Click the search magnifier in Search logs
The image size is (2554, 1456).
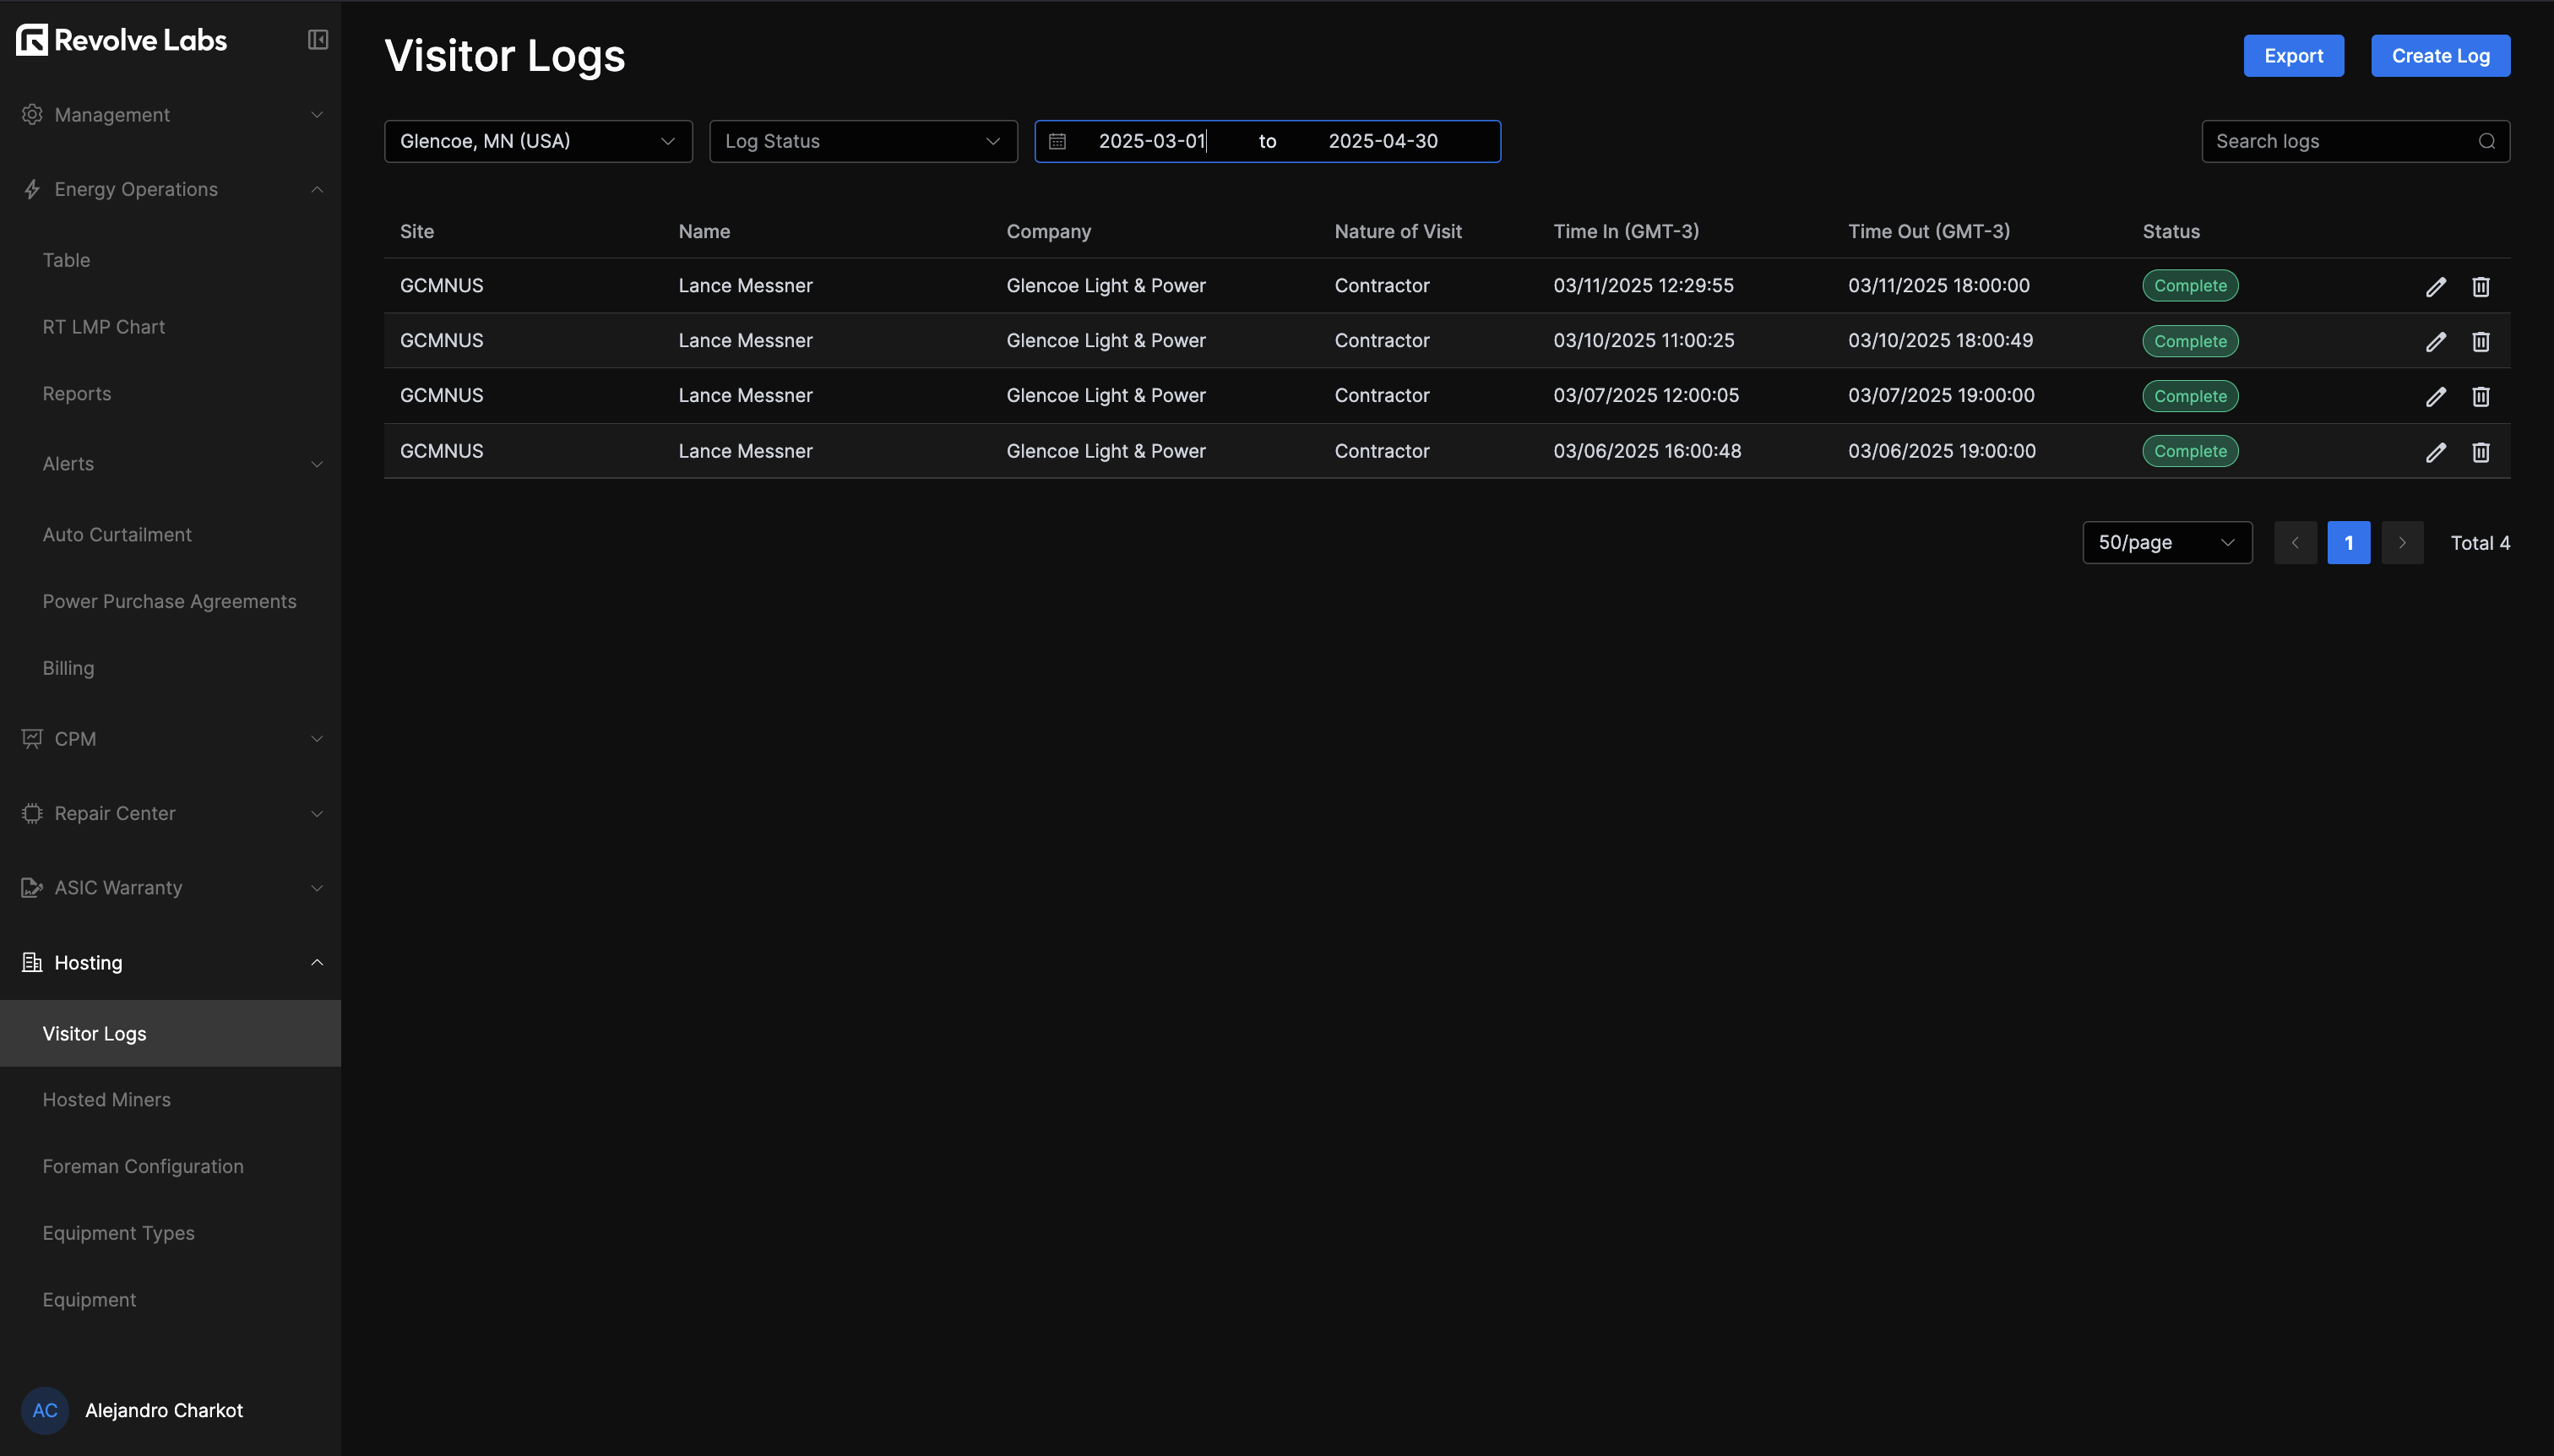tap(2487, 141)
